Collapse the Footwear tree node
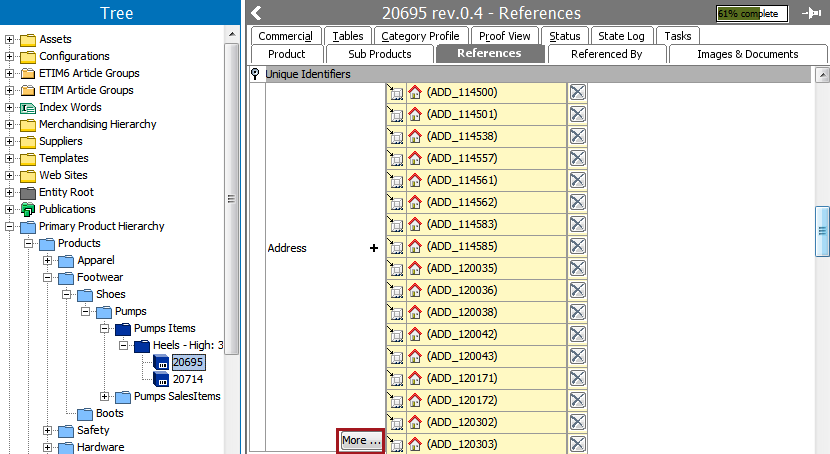This screenshot has width=830, height=454. 48,277
